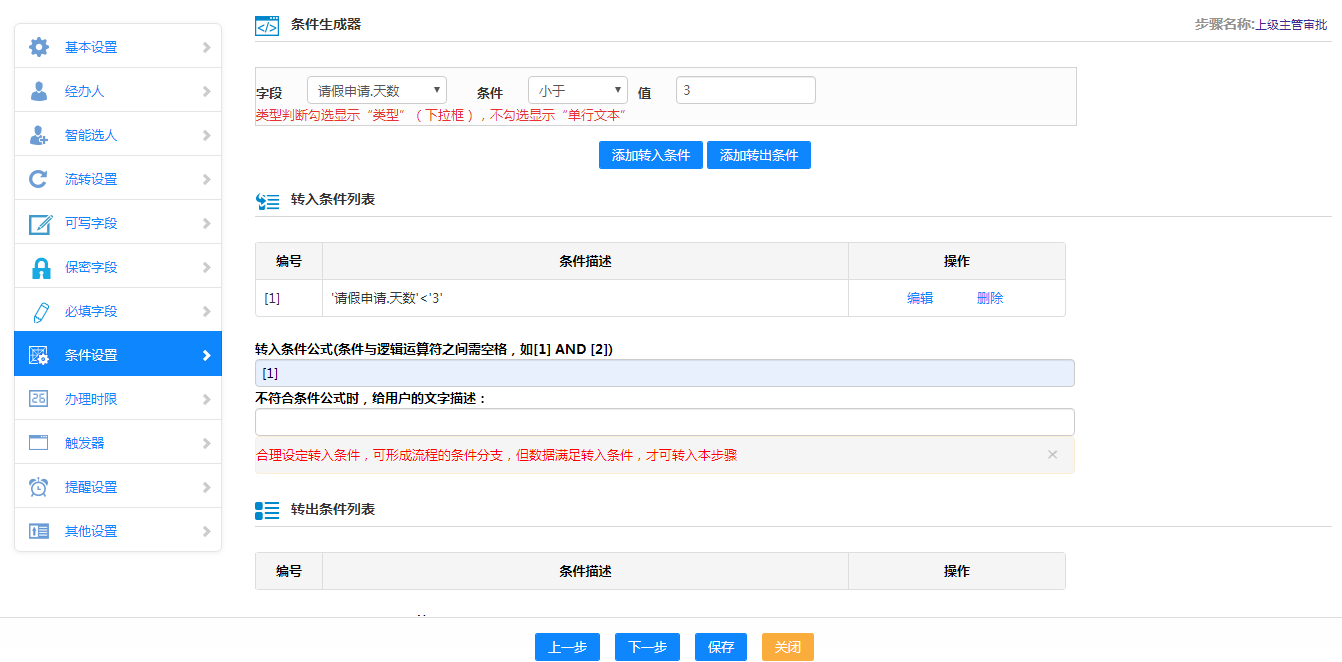This screenshot has width=1342, height=662.
Task: Click the calendar icon beside 办理时限
Action: coord(39,399)
